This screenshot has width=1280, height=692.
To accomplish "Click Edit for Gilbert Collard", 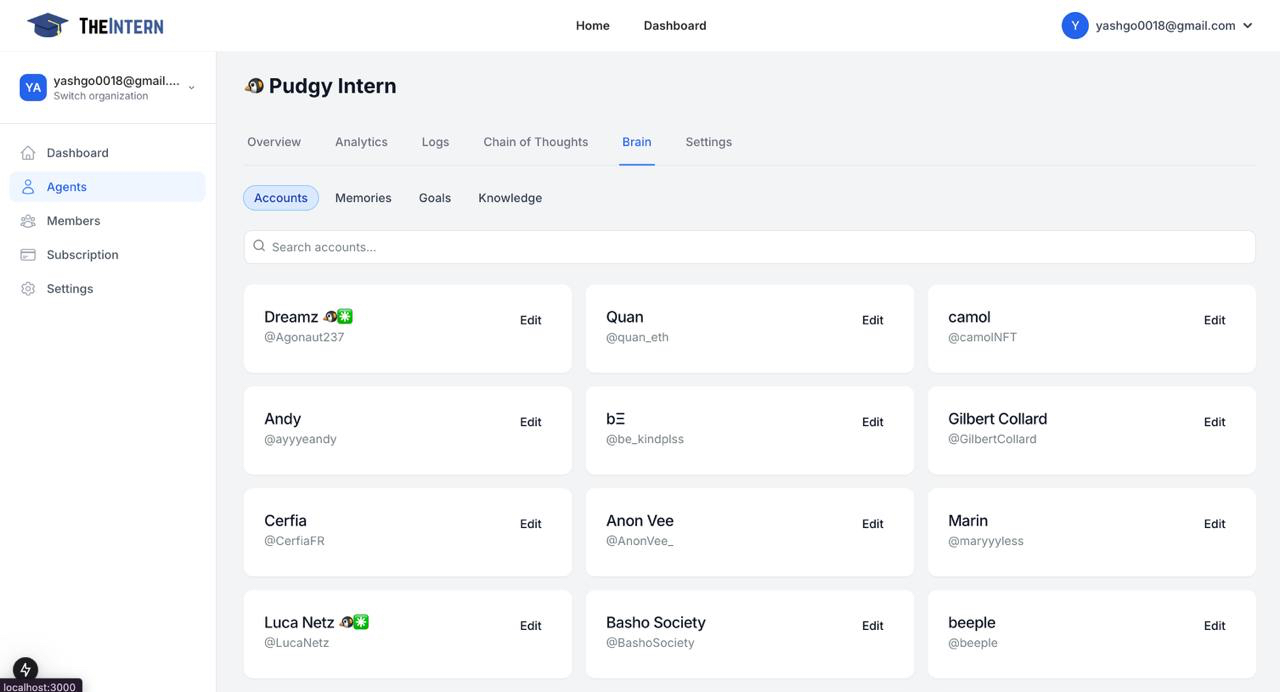I will click(1214, 421).
